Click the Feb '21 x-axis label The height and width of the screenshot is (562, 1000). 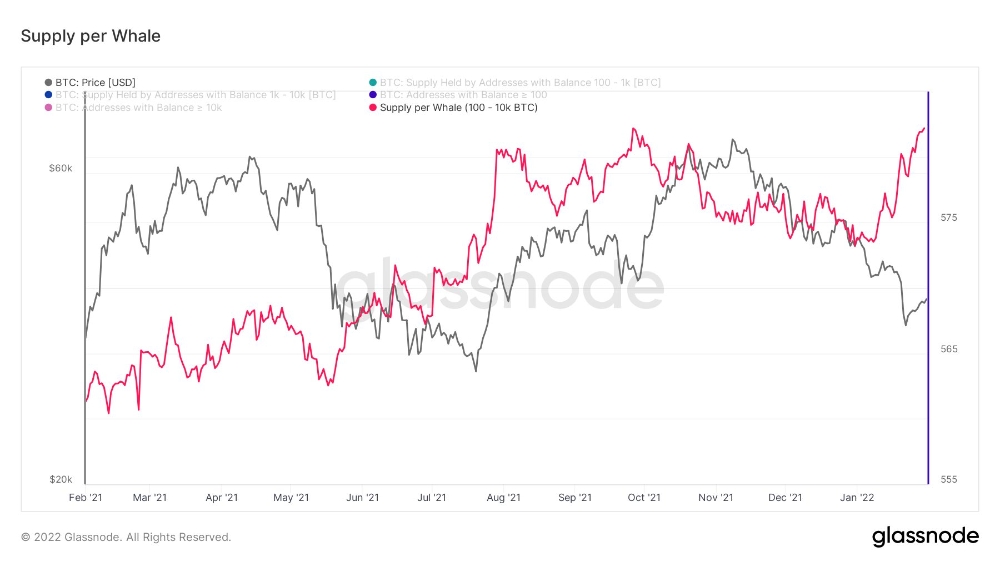(85, 498)
